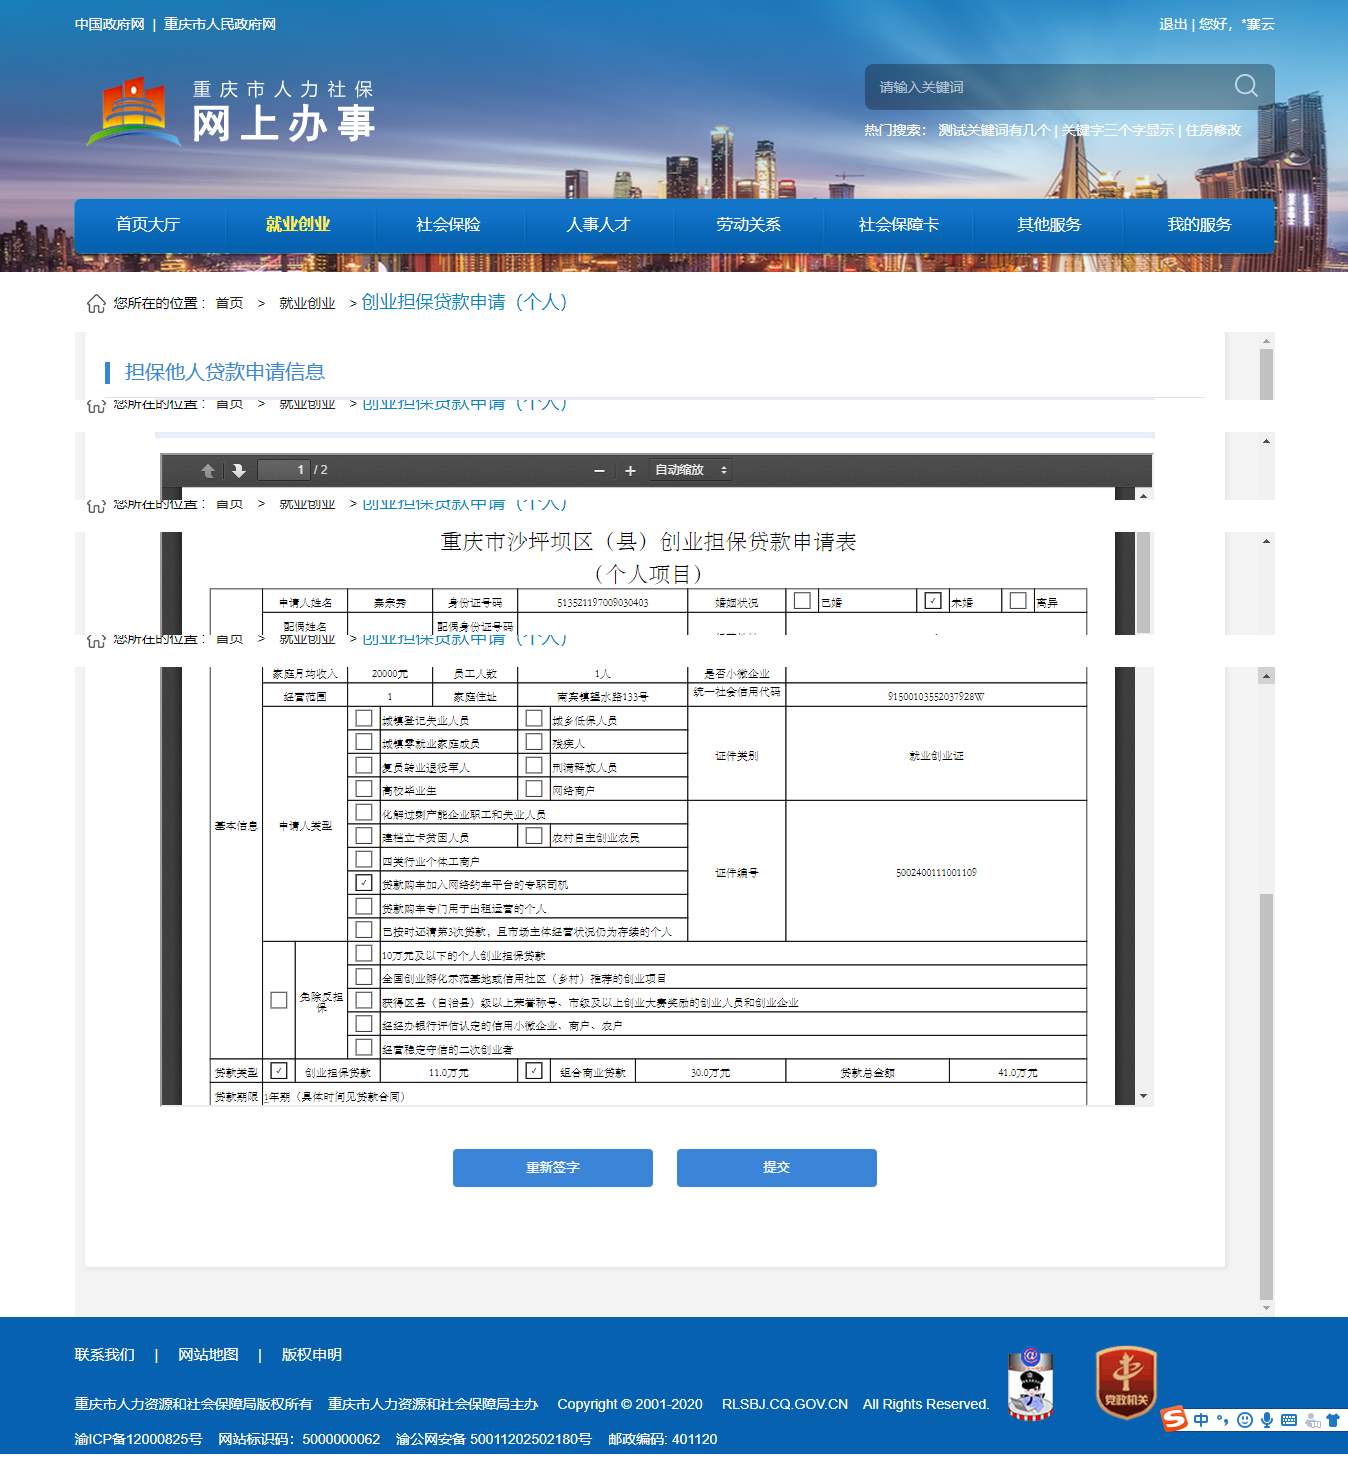Viewport: 1348px width, 1459px height.
Task: Toggle the 创业担保贷款 loan type checkbox
Action: (x=279, y=1071)
